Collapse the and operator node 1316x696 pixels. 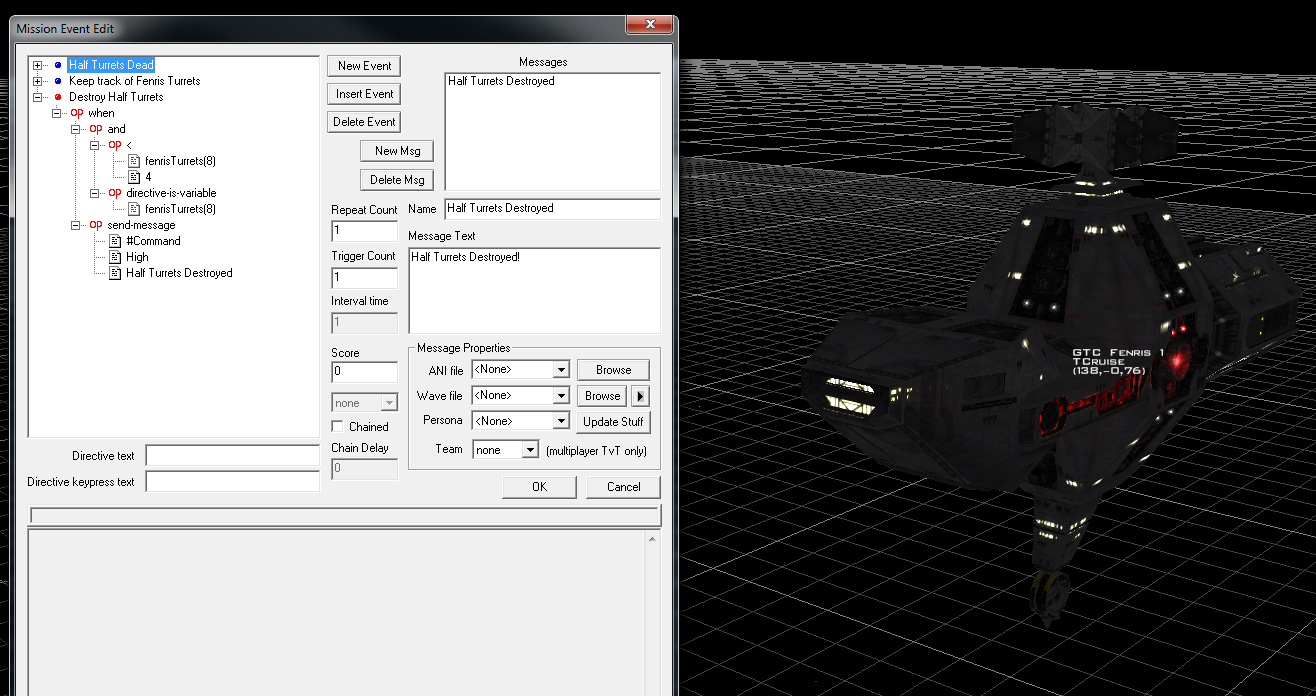[76, 129]
